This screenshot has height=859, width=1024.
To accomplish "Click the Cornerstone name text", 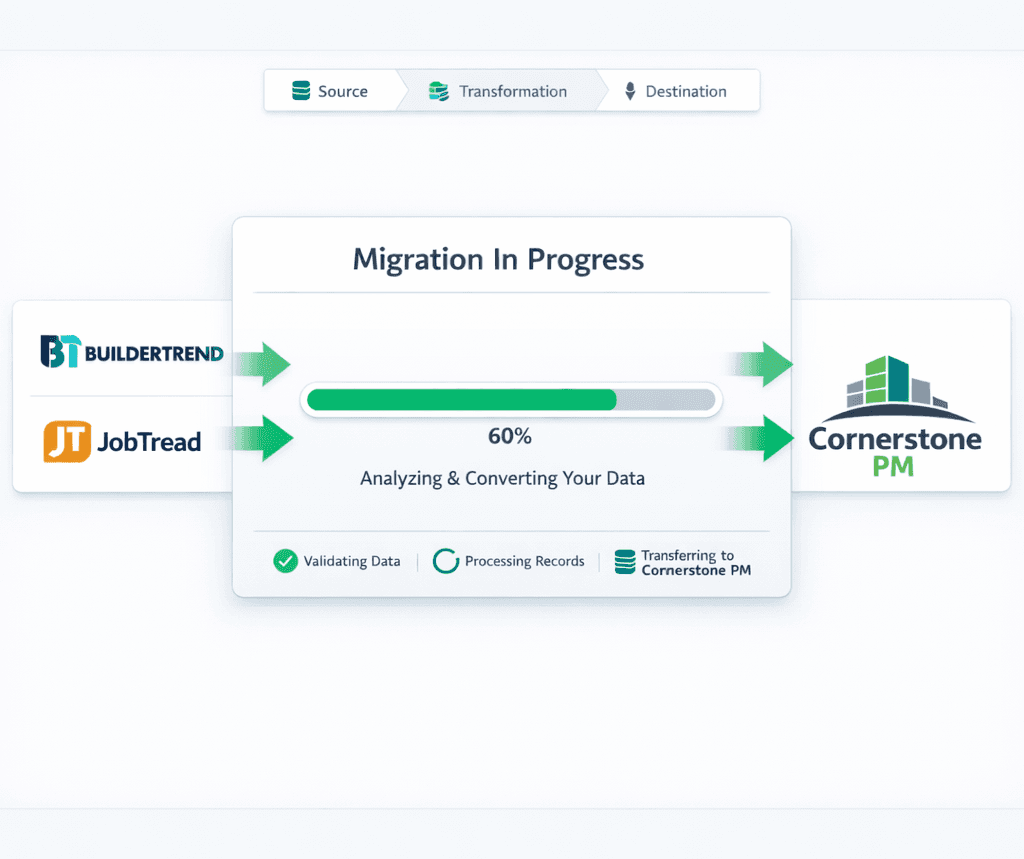I will (895, 438).
